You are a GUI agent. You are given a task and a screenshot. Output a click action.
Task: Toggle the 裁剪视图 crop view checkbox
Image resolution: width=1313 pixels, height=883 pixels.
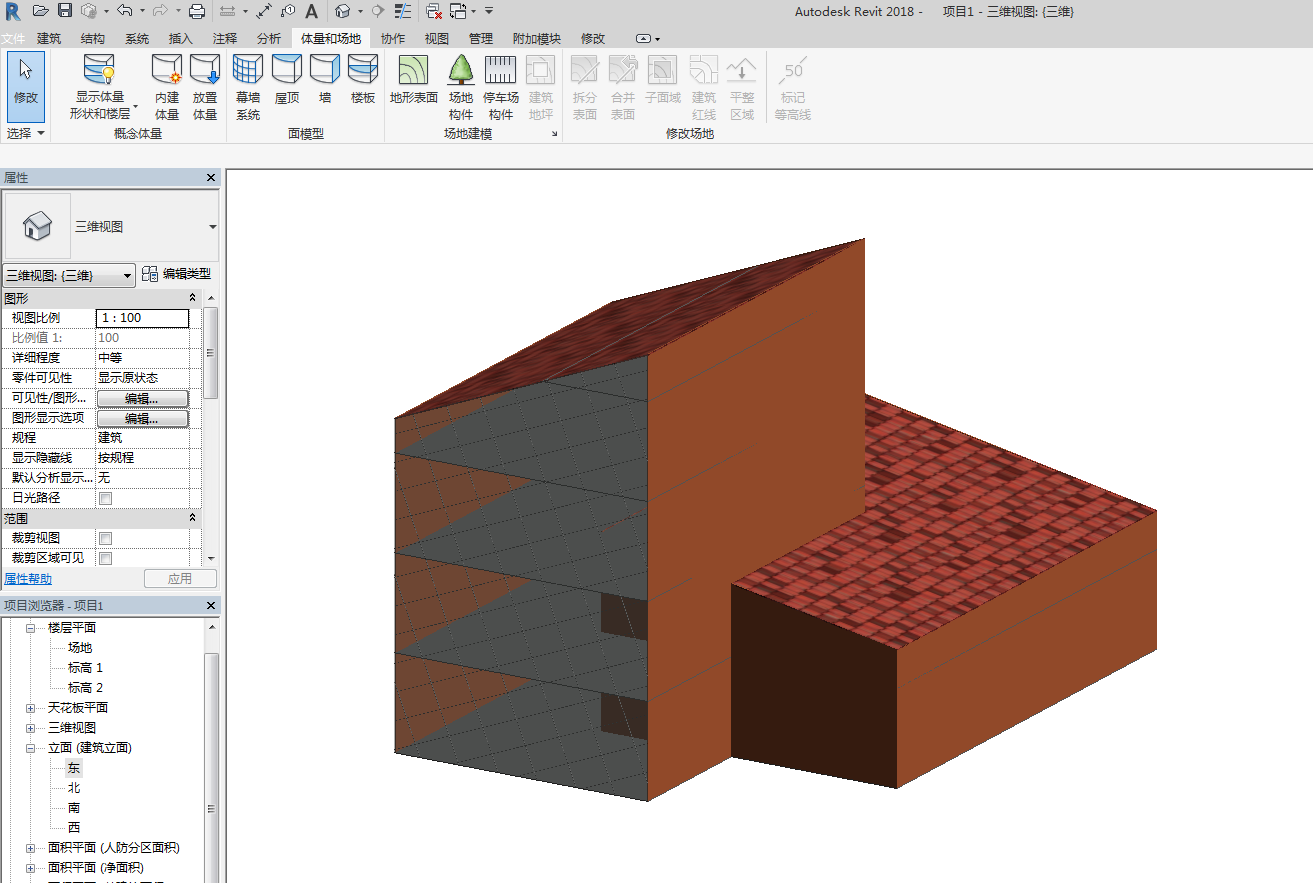(x=106, y=538)
